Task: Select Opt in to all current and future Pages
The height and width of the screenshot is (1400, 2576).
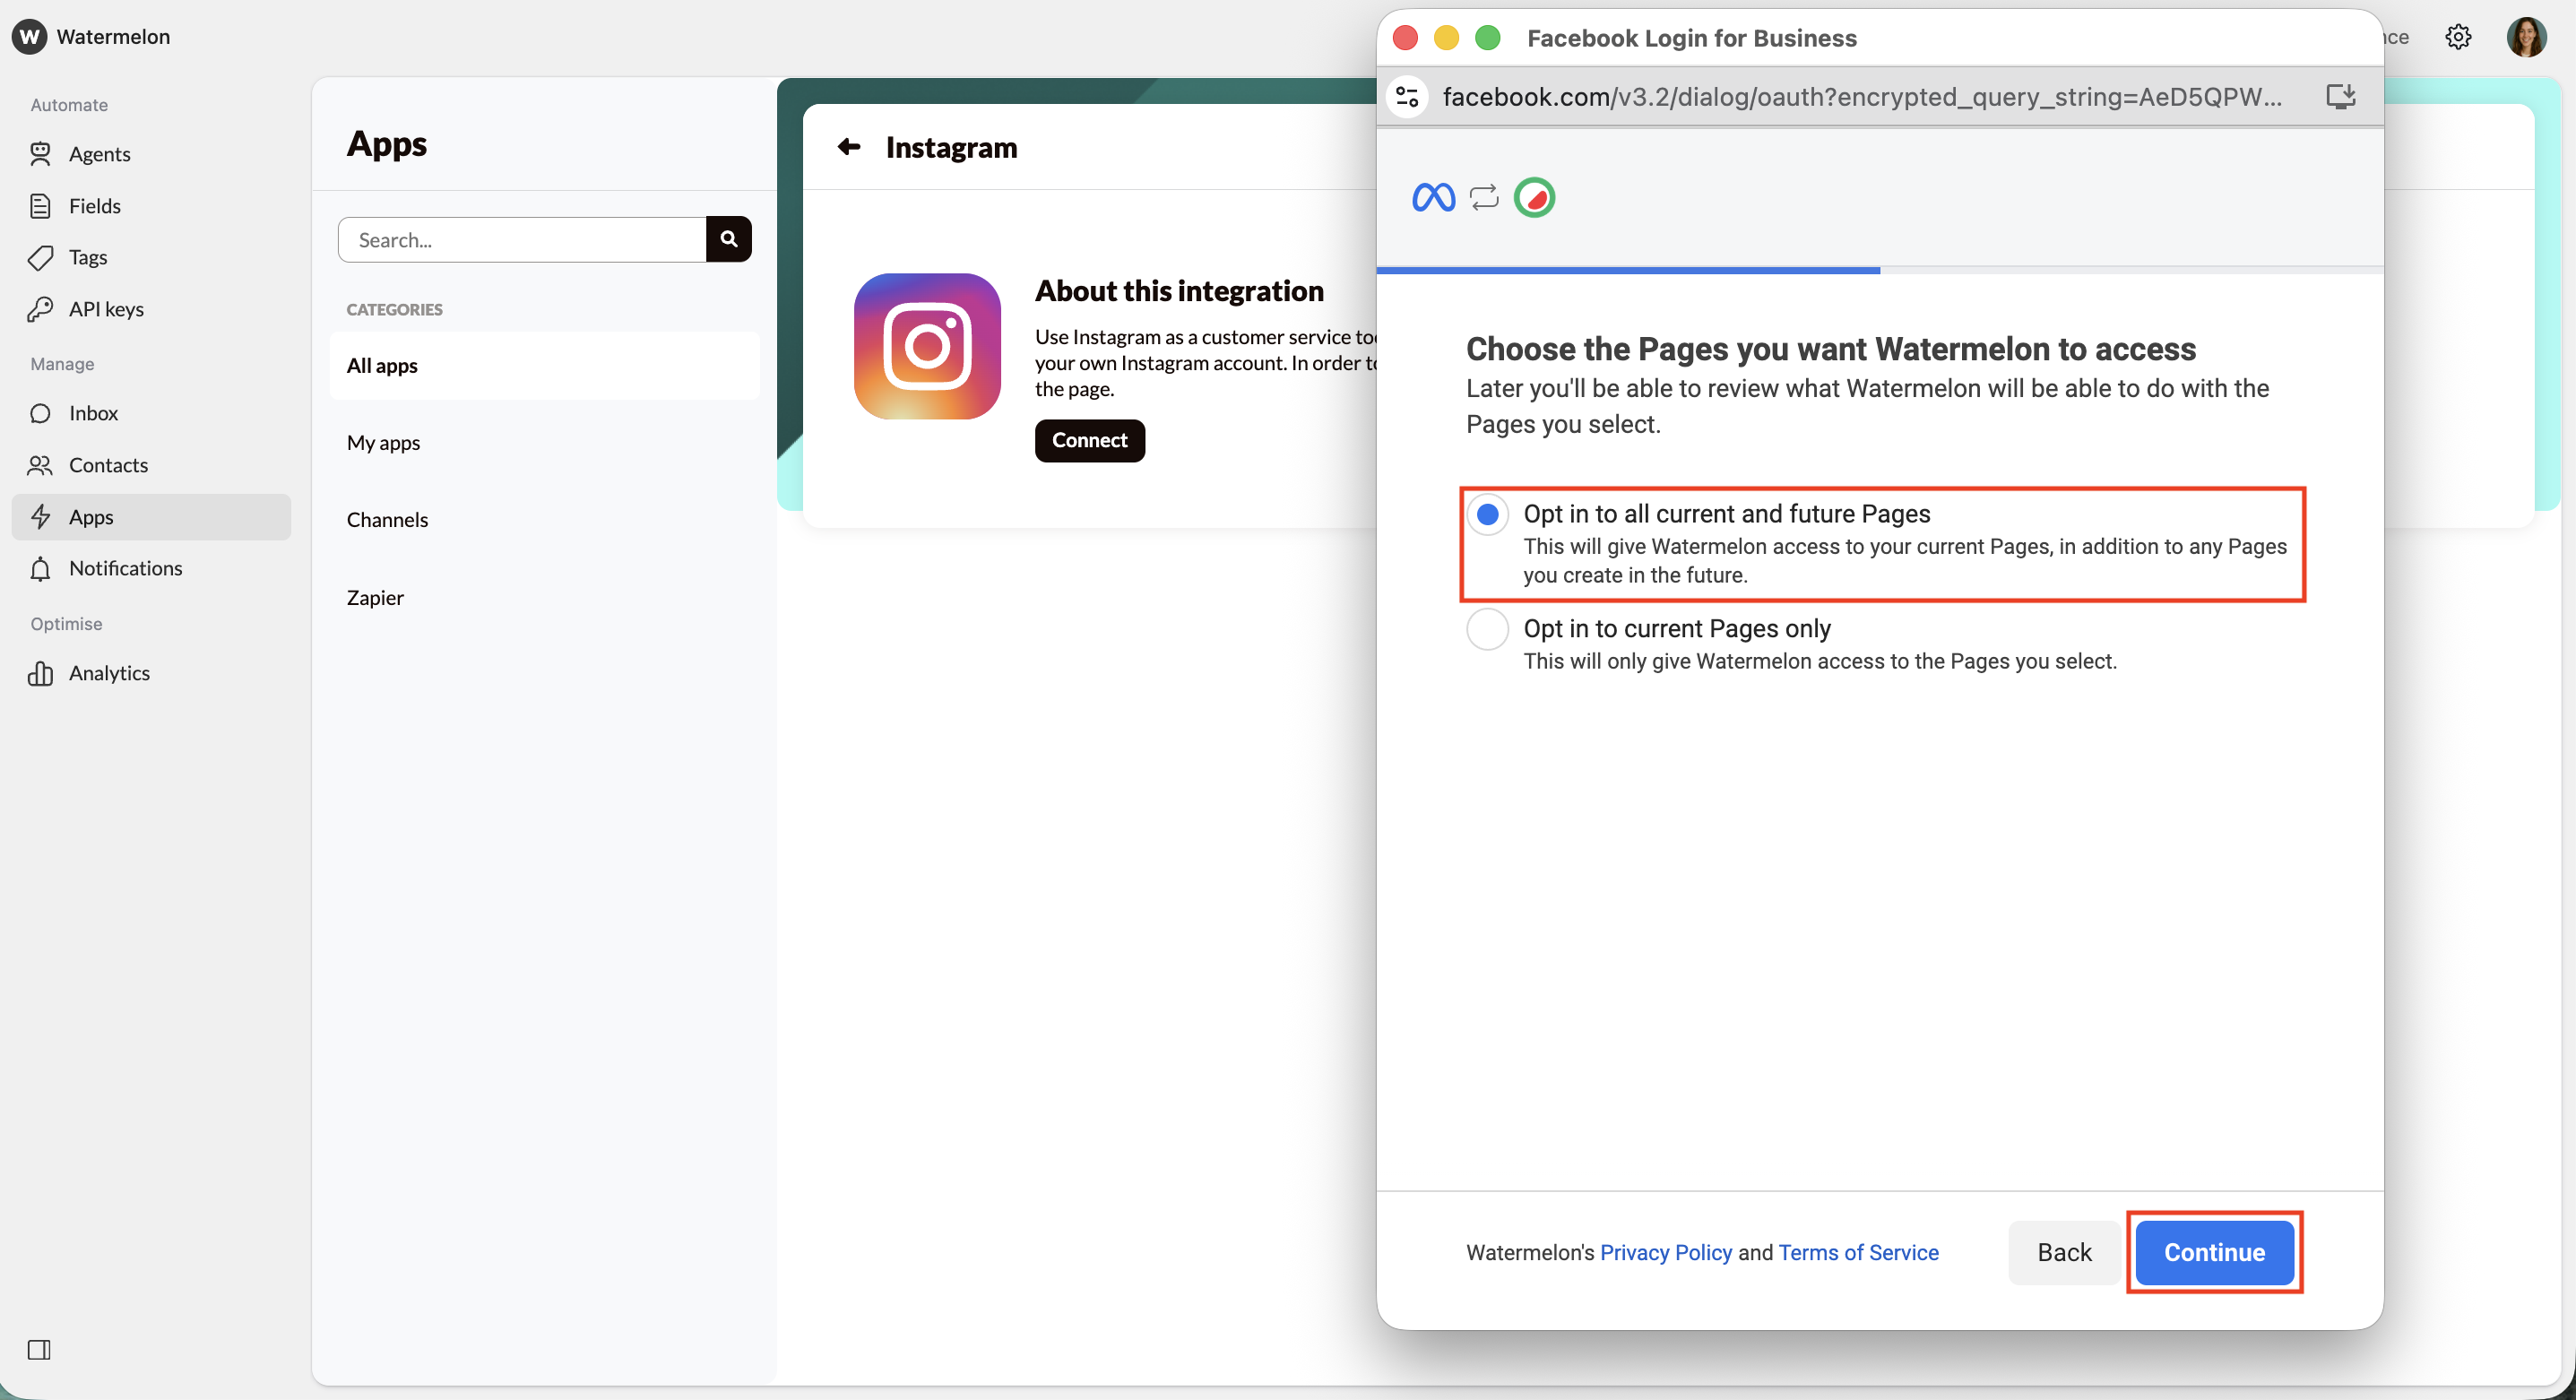Action: pos(1488,513)
